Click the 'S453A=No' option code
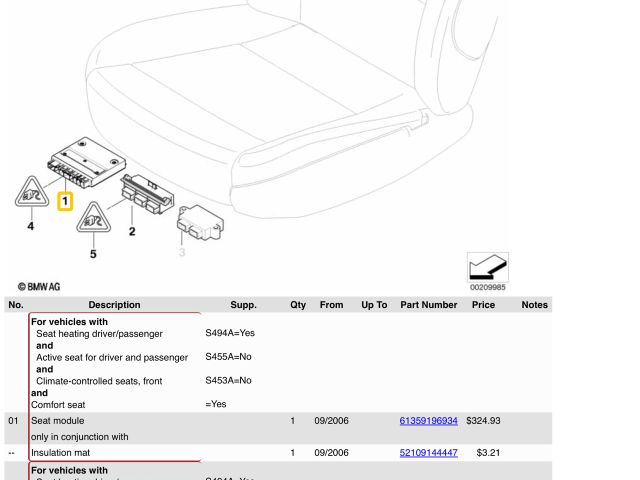The height and width of the screenshot is (480, 640). (x=228, y=380)
